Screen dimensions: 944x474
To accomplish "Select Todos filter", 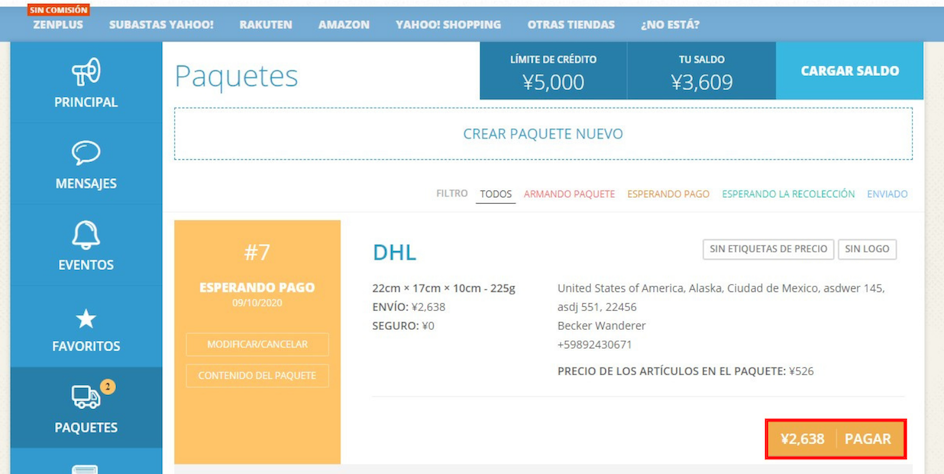I will click(495, 194).
